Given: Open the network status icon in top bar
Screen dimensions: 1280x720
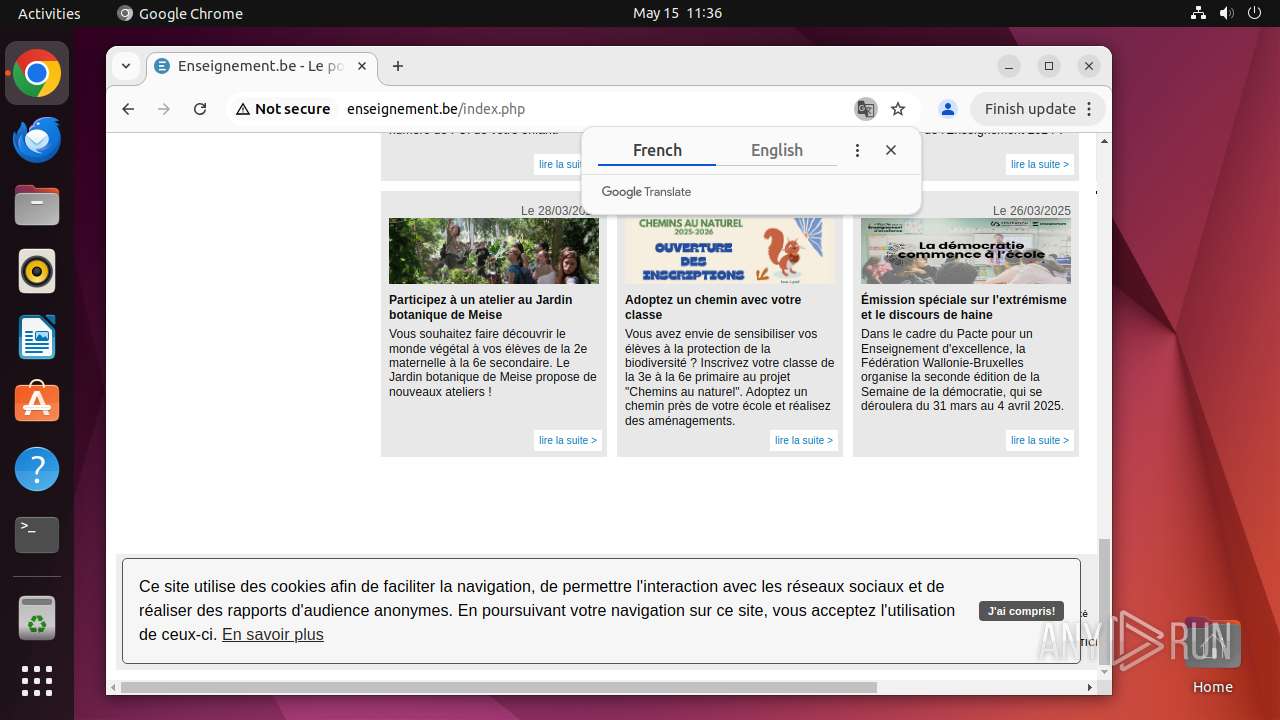Looking at the screenshot, I should [x=1199, y=13].
